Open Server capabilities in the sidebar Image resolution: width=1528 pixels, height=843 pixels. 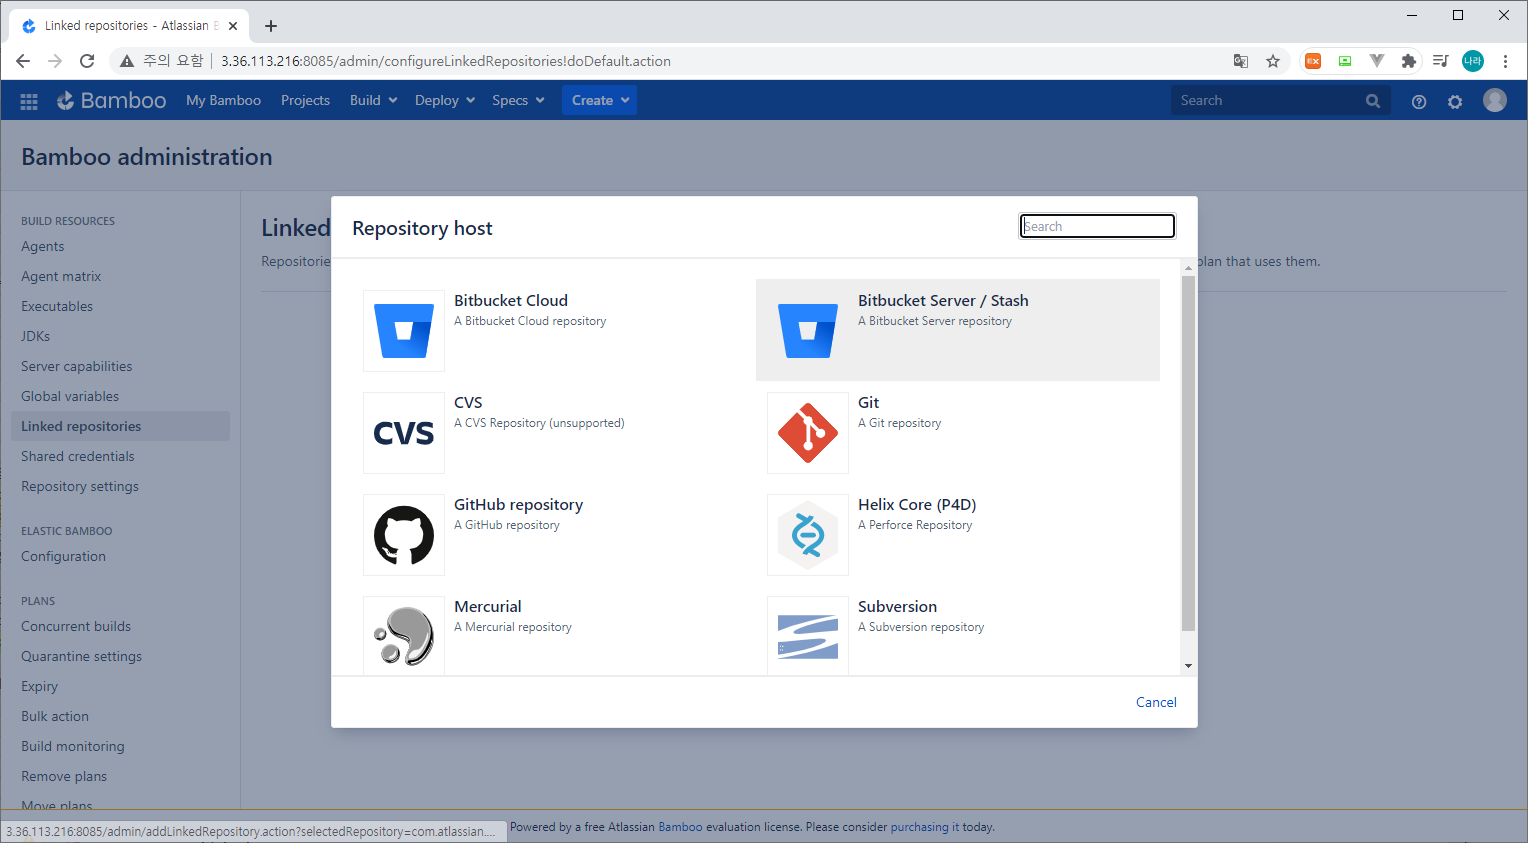click(76, 366)
